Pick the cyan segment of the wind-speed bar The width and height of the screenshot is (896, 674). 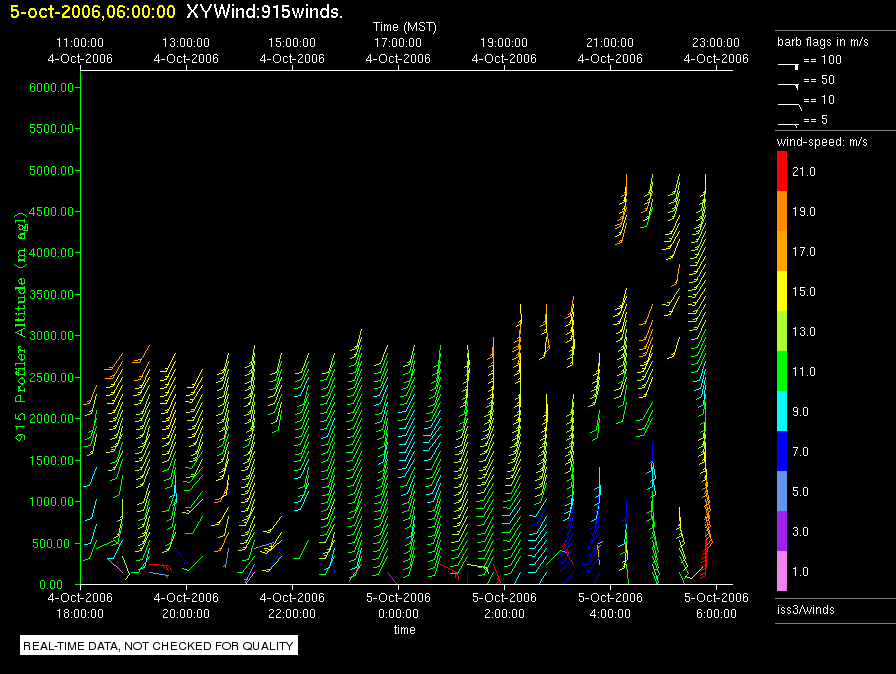pyautogui.click(x=782, y=411)
